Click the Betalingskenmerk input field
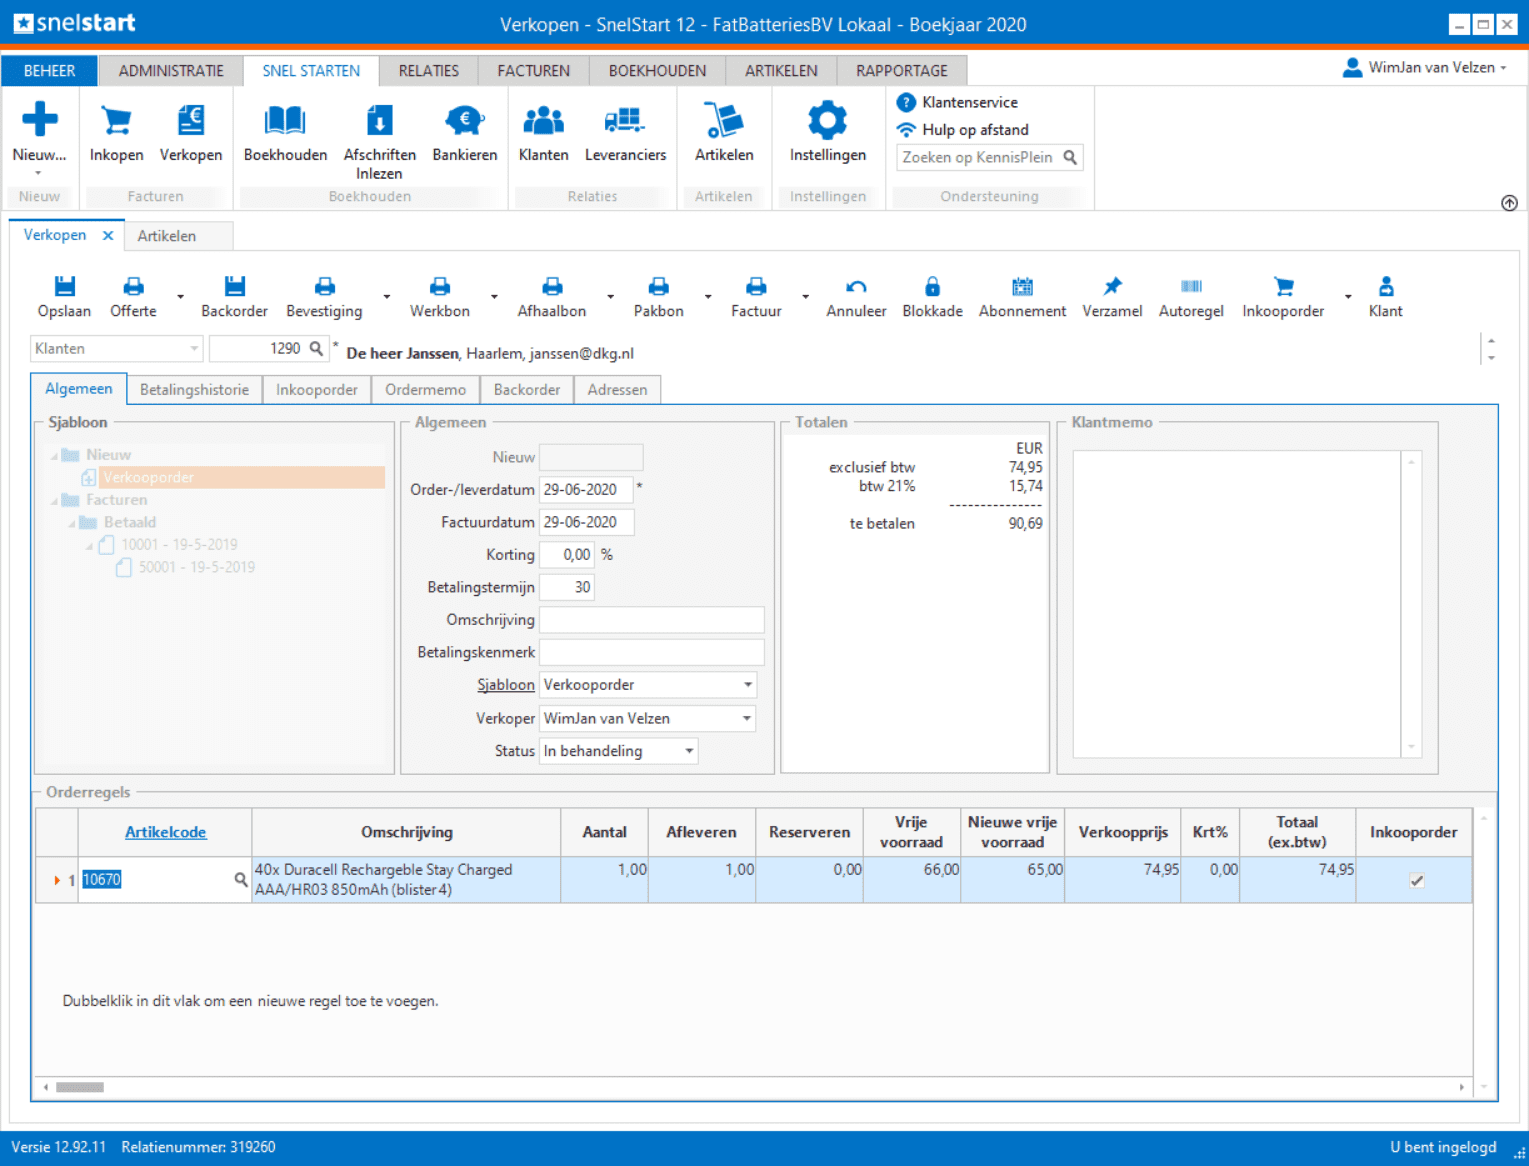 coord(652,652)
